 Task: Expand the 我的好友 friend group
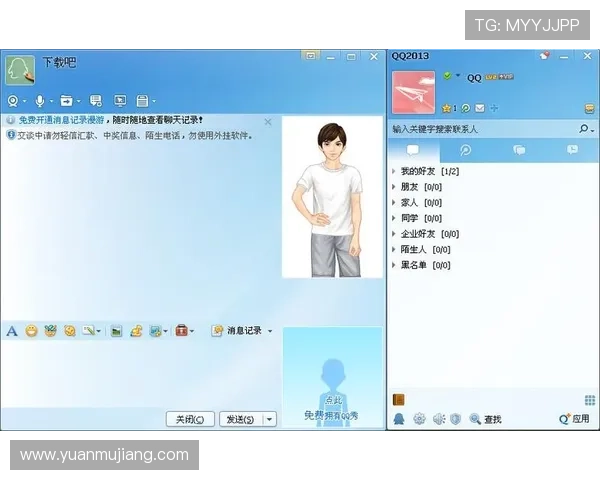click(x=419, y=171)
